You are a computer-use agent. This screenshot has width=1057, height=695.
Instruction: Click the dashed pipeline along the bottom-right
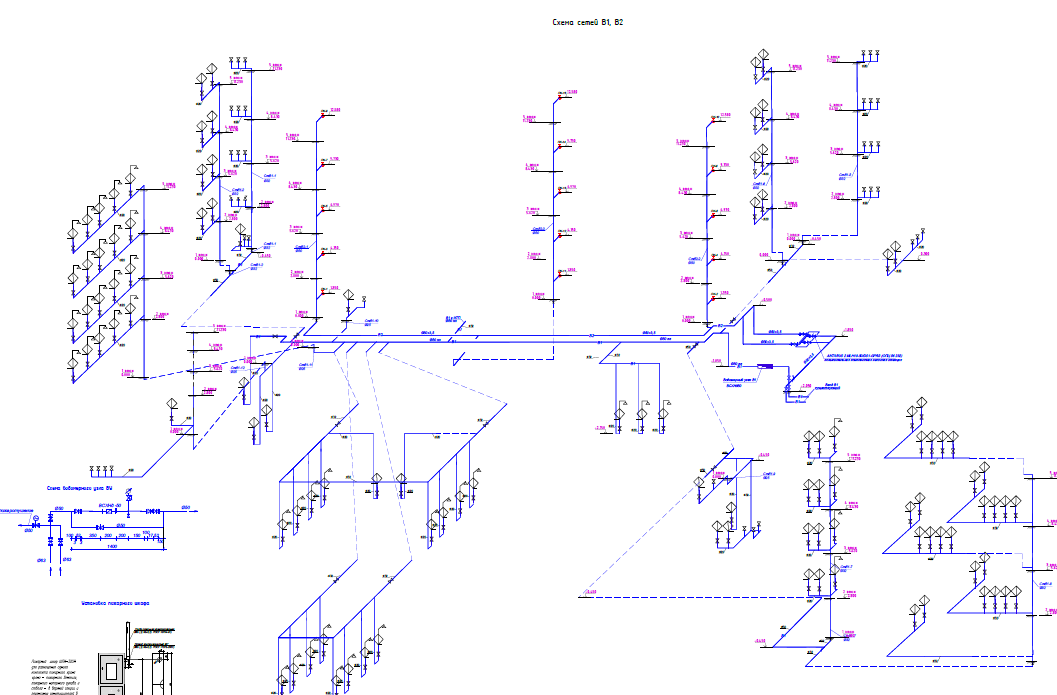click(x=900, y=664)
